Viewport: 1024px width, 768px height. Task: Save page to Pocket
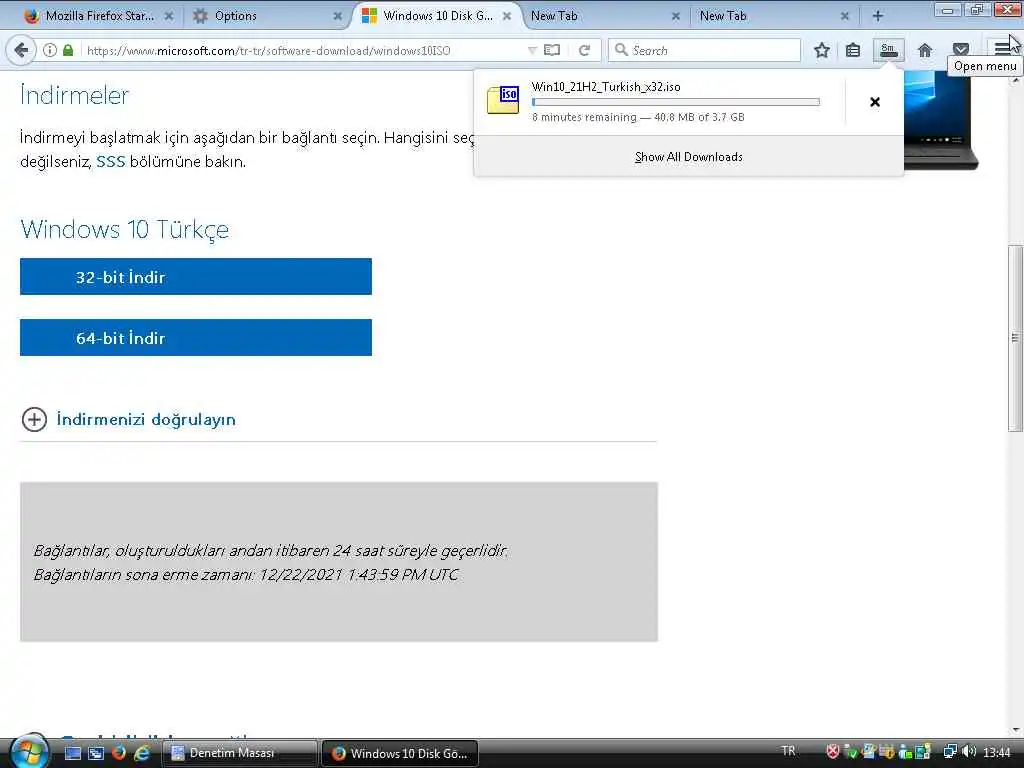pos(961,49)
